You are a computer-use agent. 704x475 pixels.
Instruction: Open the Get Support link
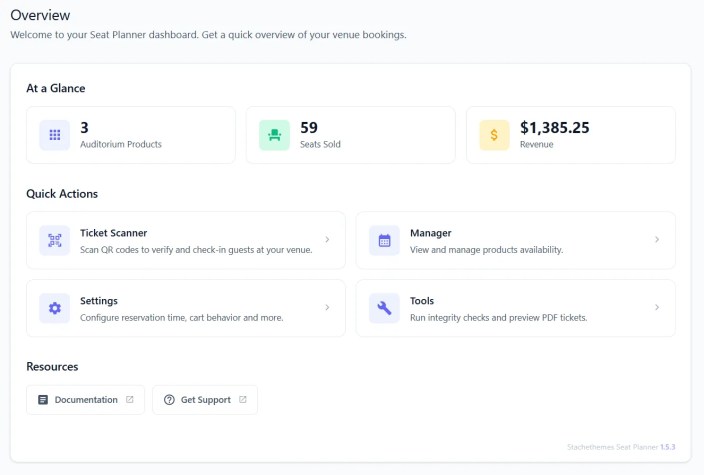point(205,400)
